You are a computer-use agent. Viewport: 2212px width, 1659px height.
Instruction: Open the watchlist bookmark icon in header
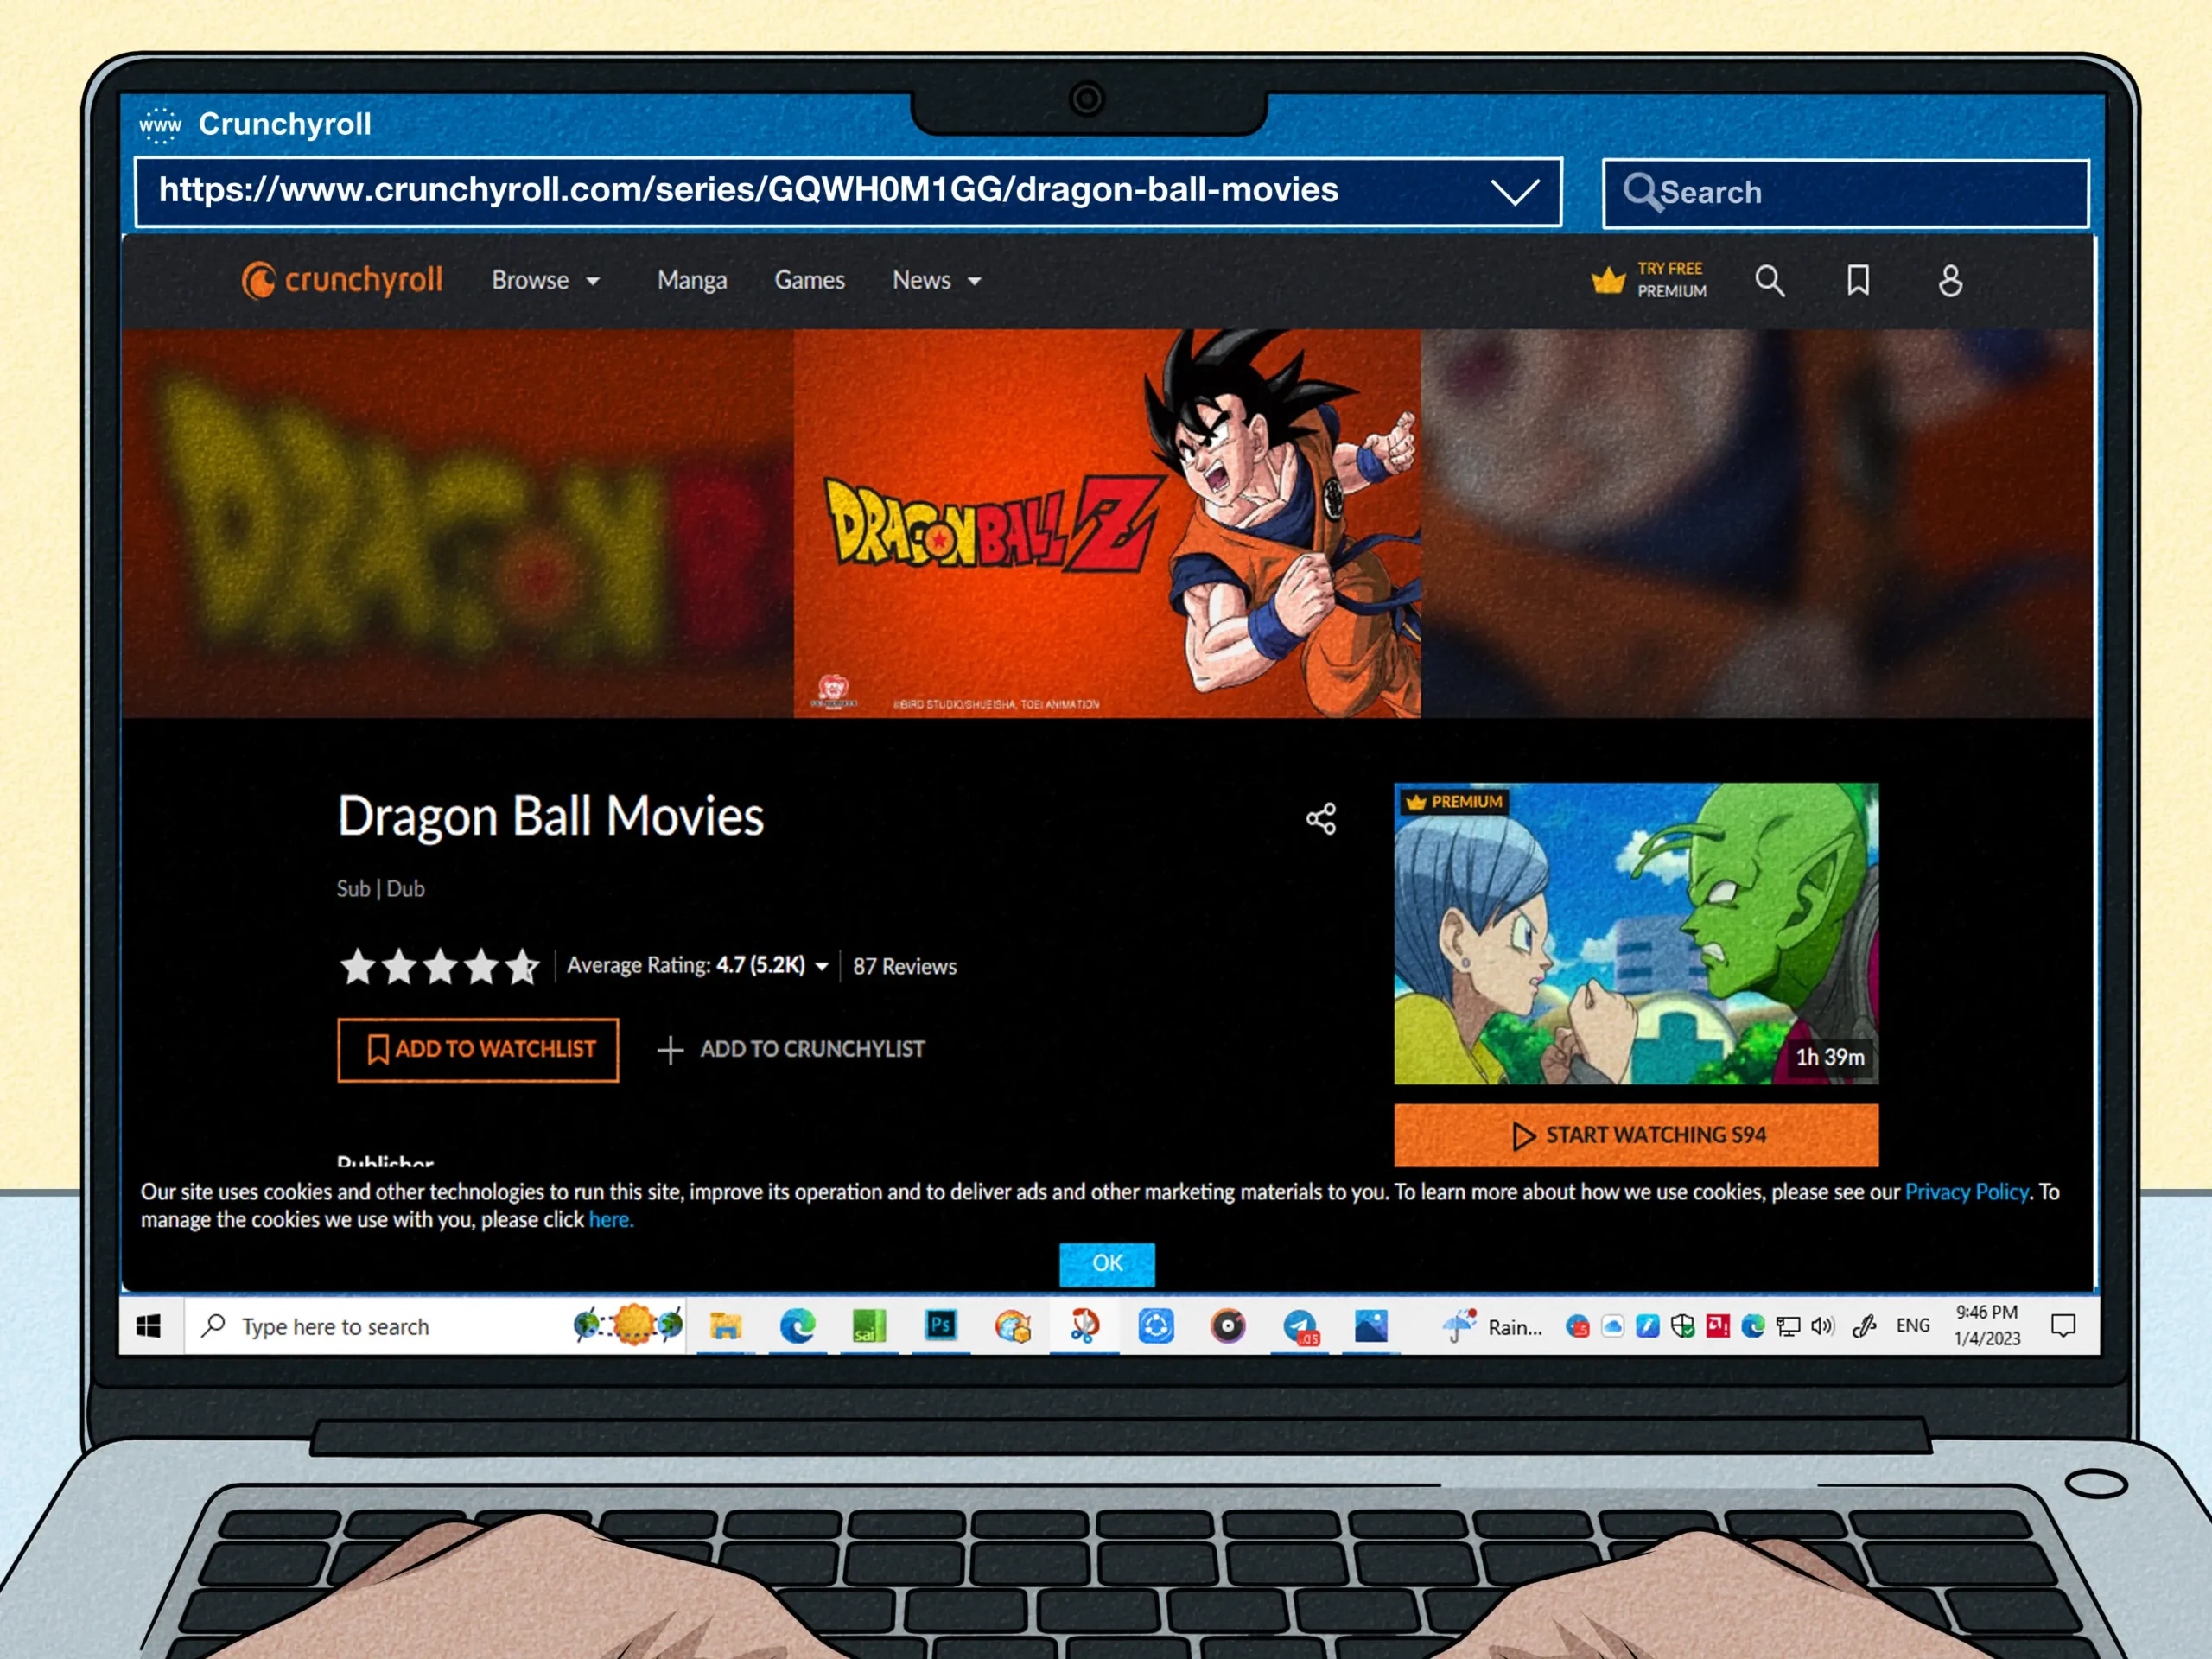[1857, 281]
